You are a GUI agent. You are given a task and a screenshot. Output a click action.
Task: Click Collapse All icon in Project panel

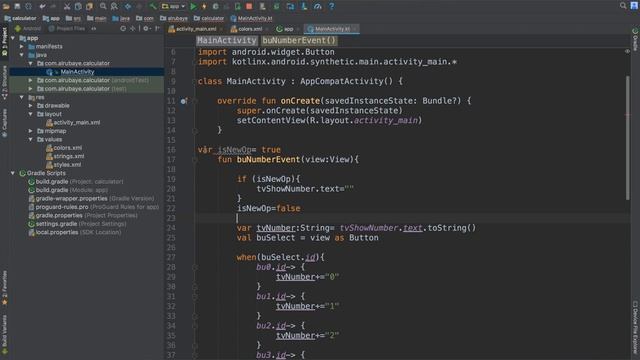pos(133,29)
